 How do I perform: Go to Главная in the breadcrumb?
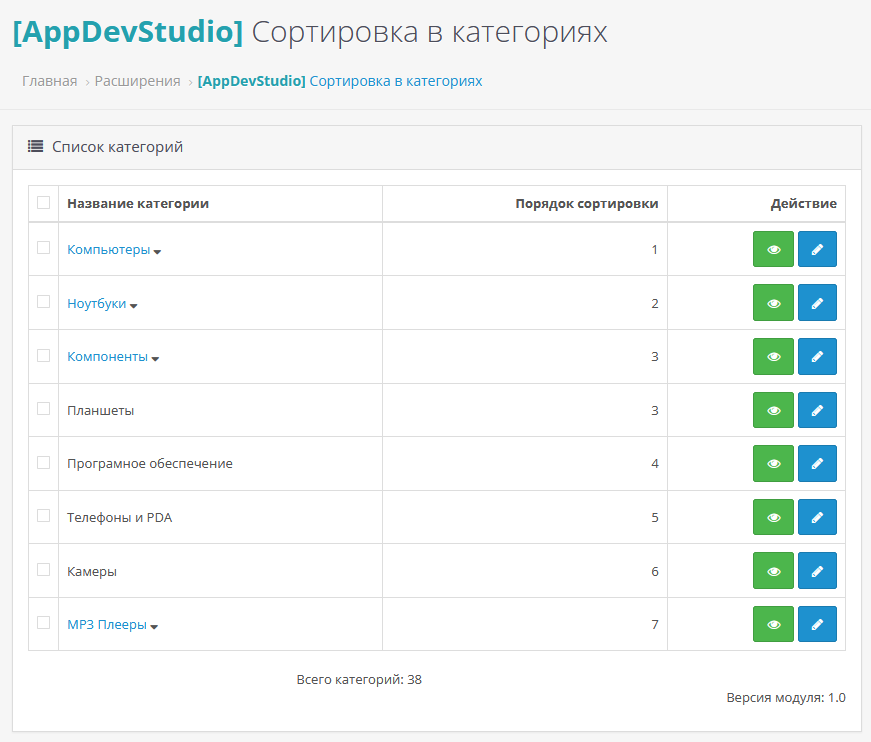coord(50,81)
